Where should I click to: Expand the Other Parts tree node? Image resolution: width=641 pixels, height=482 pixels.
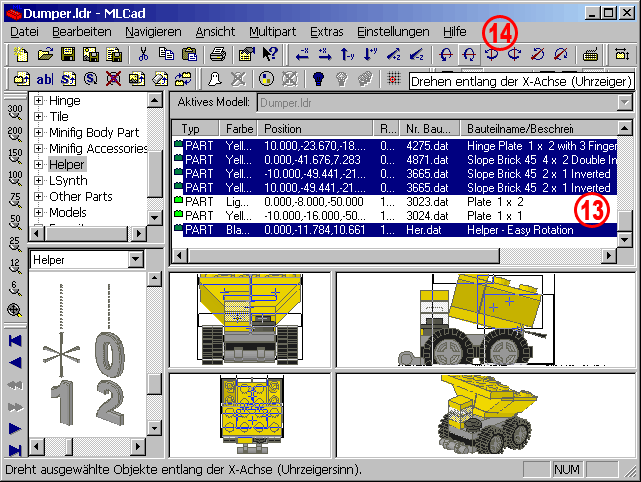click(38, 197)
